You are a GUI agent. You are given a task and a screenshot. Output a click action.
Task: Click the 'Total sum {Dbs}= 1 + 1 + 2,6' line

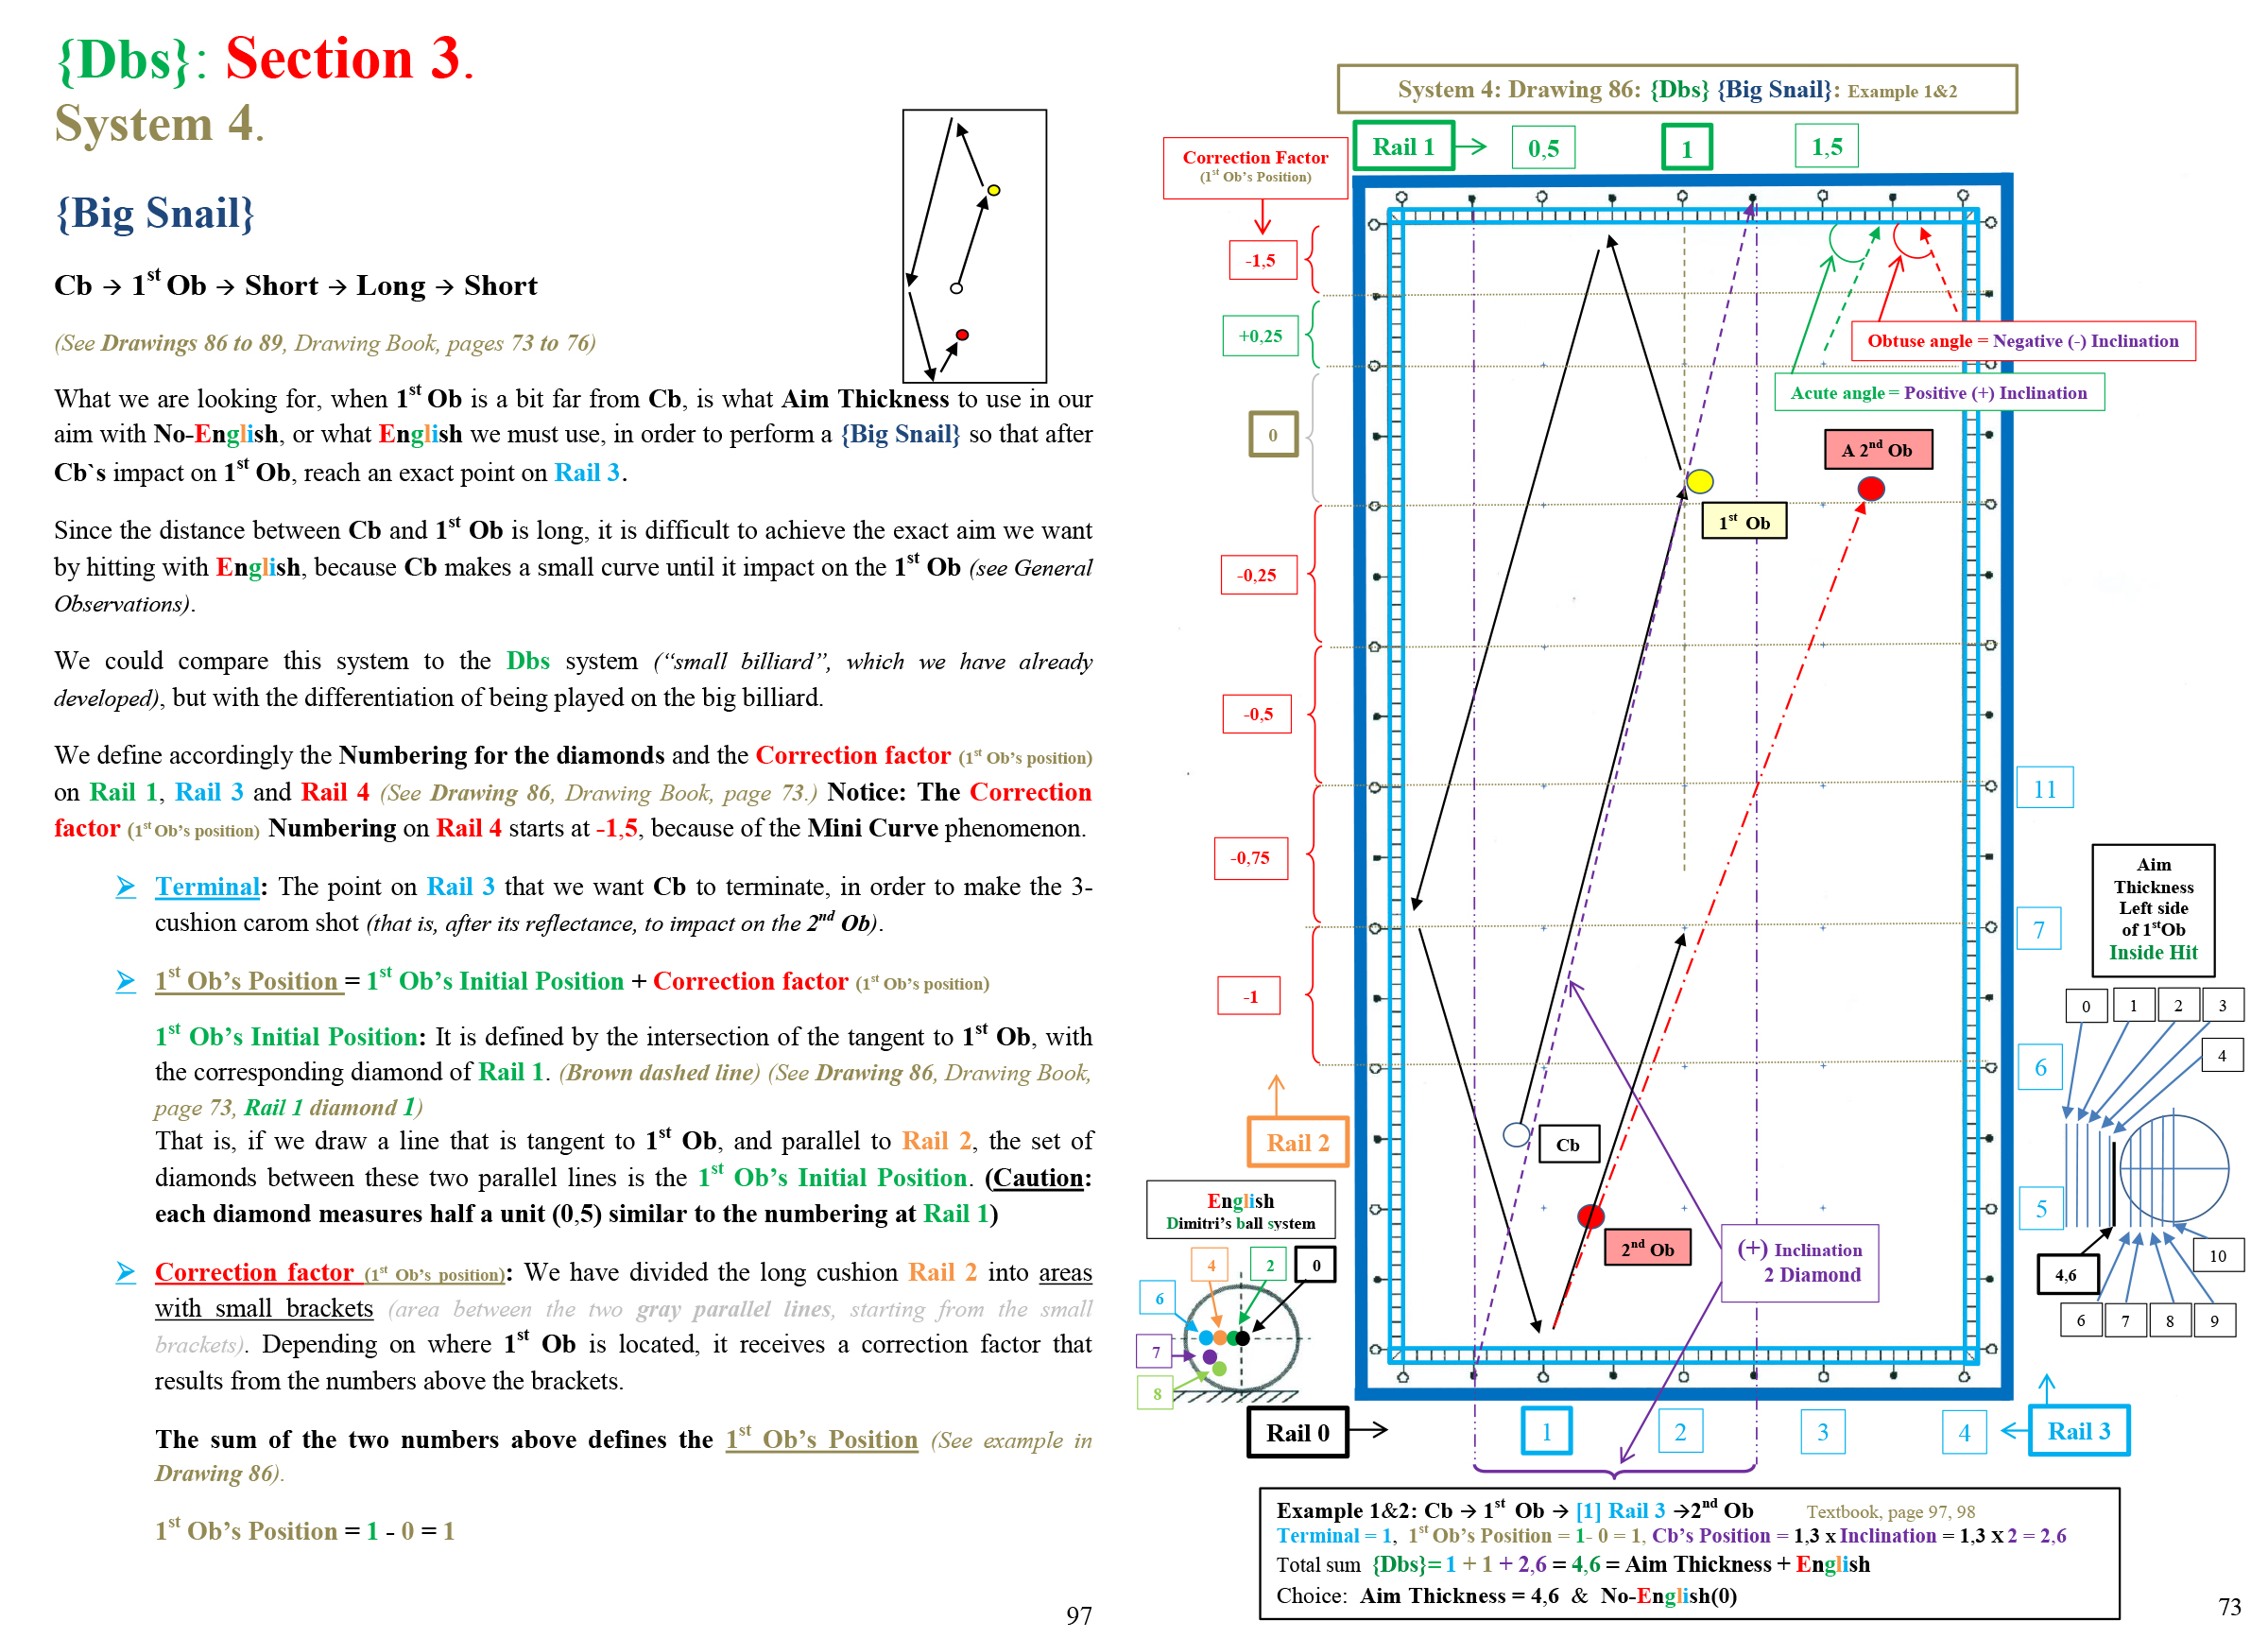pyautogui.click(x=1573, y=1563)
